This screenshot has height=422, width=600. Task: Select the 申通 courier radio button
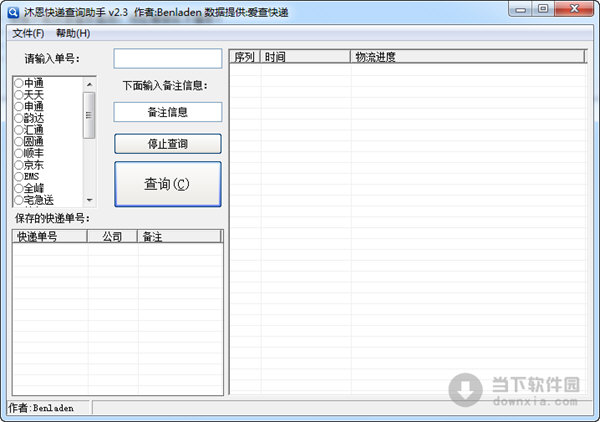(x=19, y=106)
